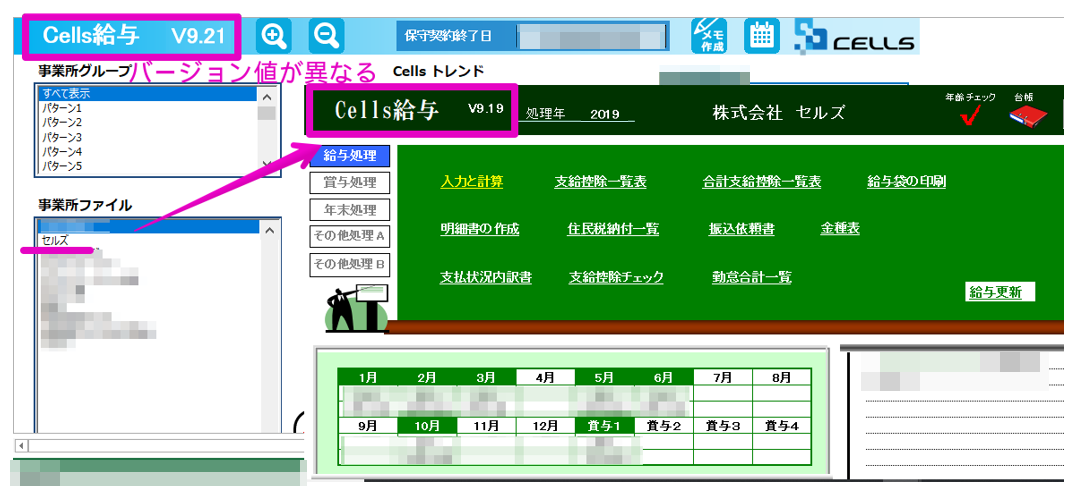Click the CELLS logo
Screen dimensions: 1076x492
tap(854, 37)
